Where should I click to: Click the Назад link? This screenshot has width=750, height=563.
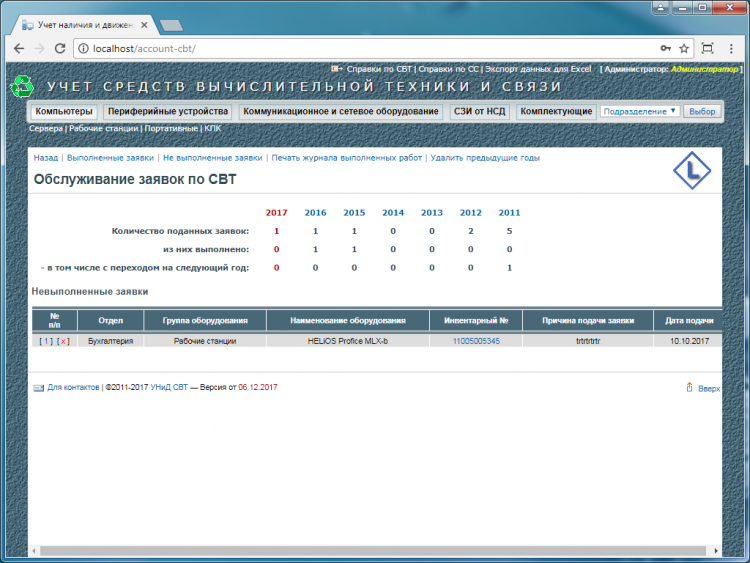pyautogui.click(x=45, y=158)
